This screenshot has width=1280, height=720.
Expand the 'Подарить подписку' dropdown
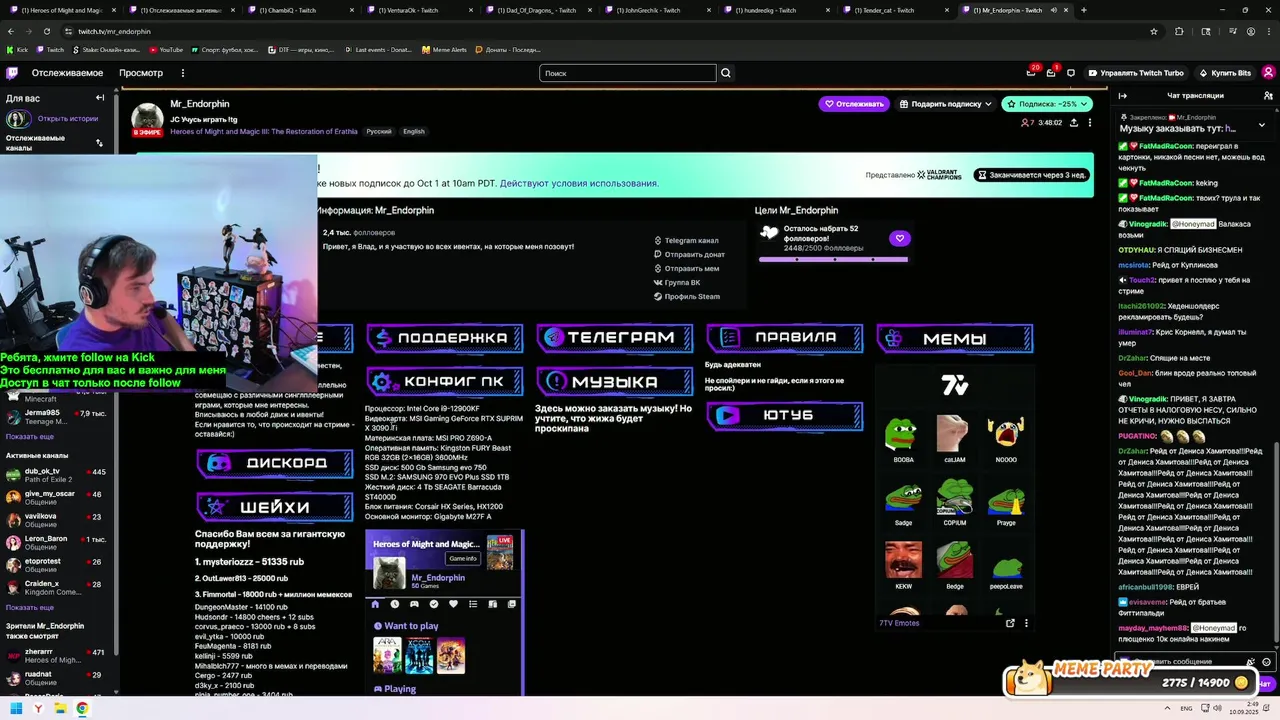(945, 104)
